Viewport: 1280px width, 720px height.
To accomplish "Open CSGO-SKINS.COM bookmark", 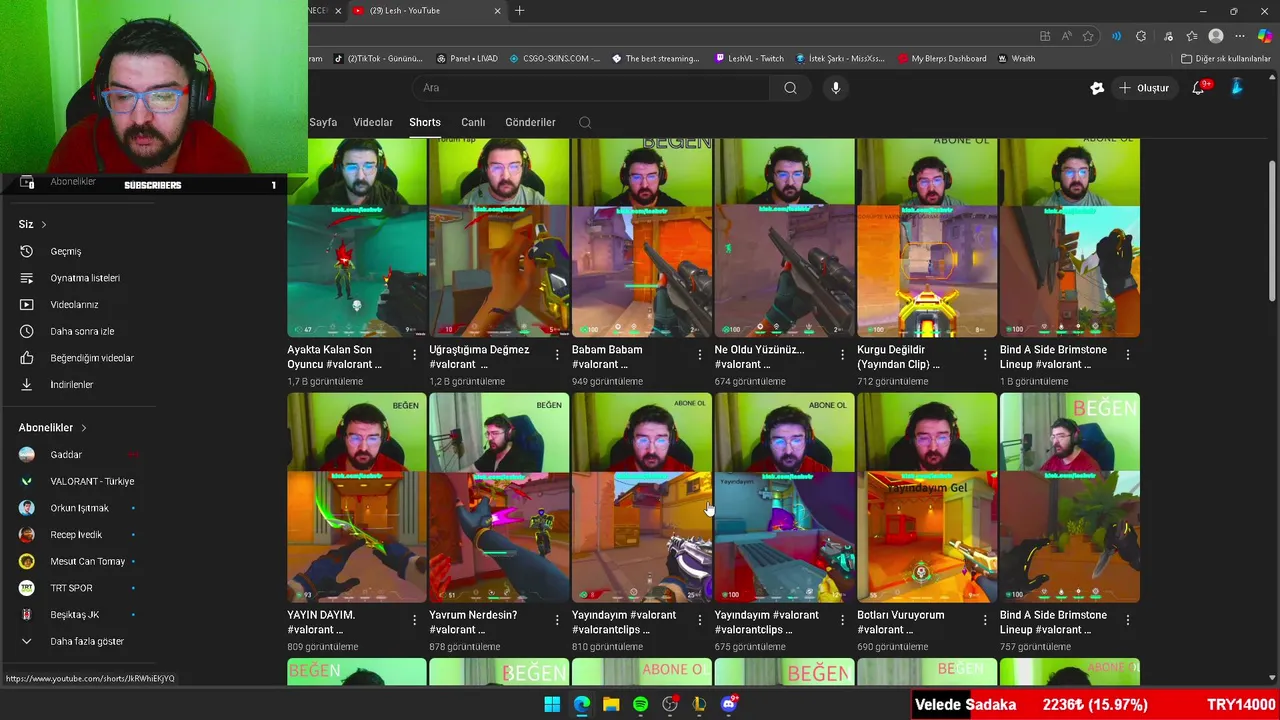I will pyautogui.click(x=555, y=59).
